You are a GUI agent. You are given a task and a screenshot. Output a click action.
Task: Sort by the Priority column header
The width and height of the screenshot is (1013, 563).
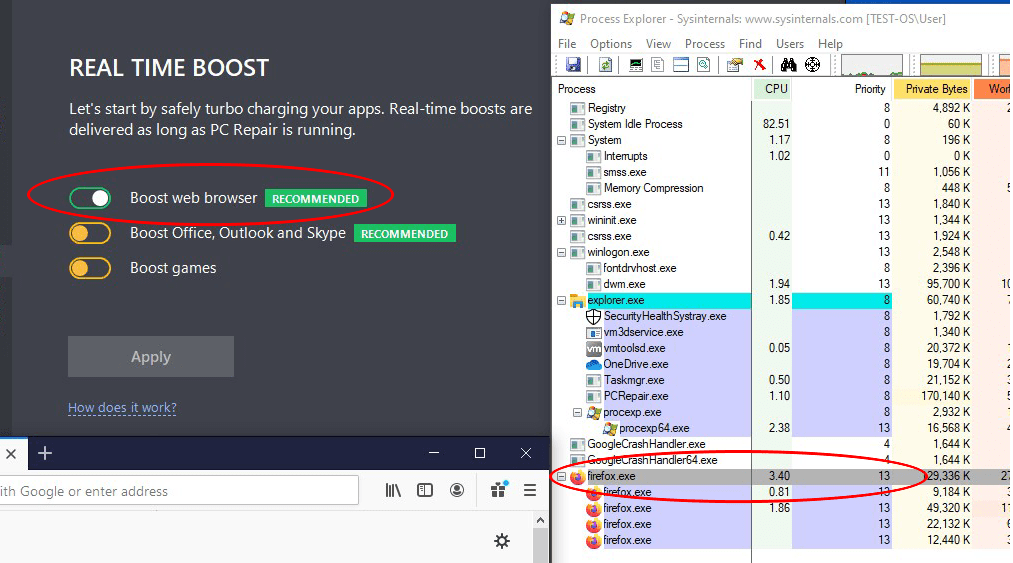tap(842, 89)
